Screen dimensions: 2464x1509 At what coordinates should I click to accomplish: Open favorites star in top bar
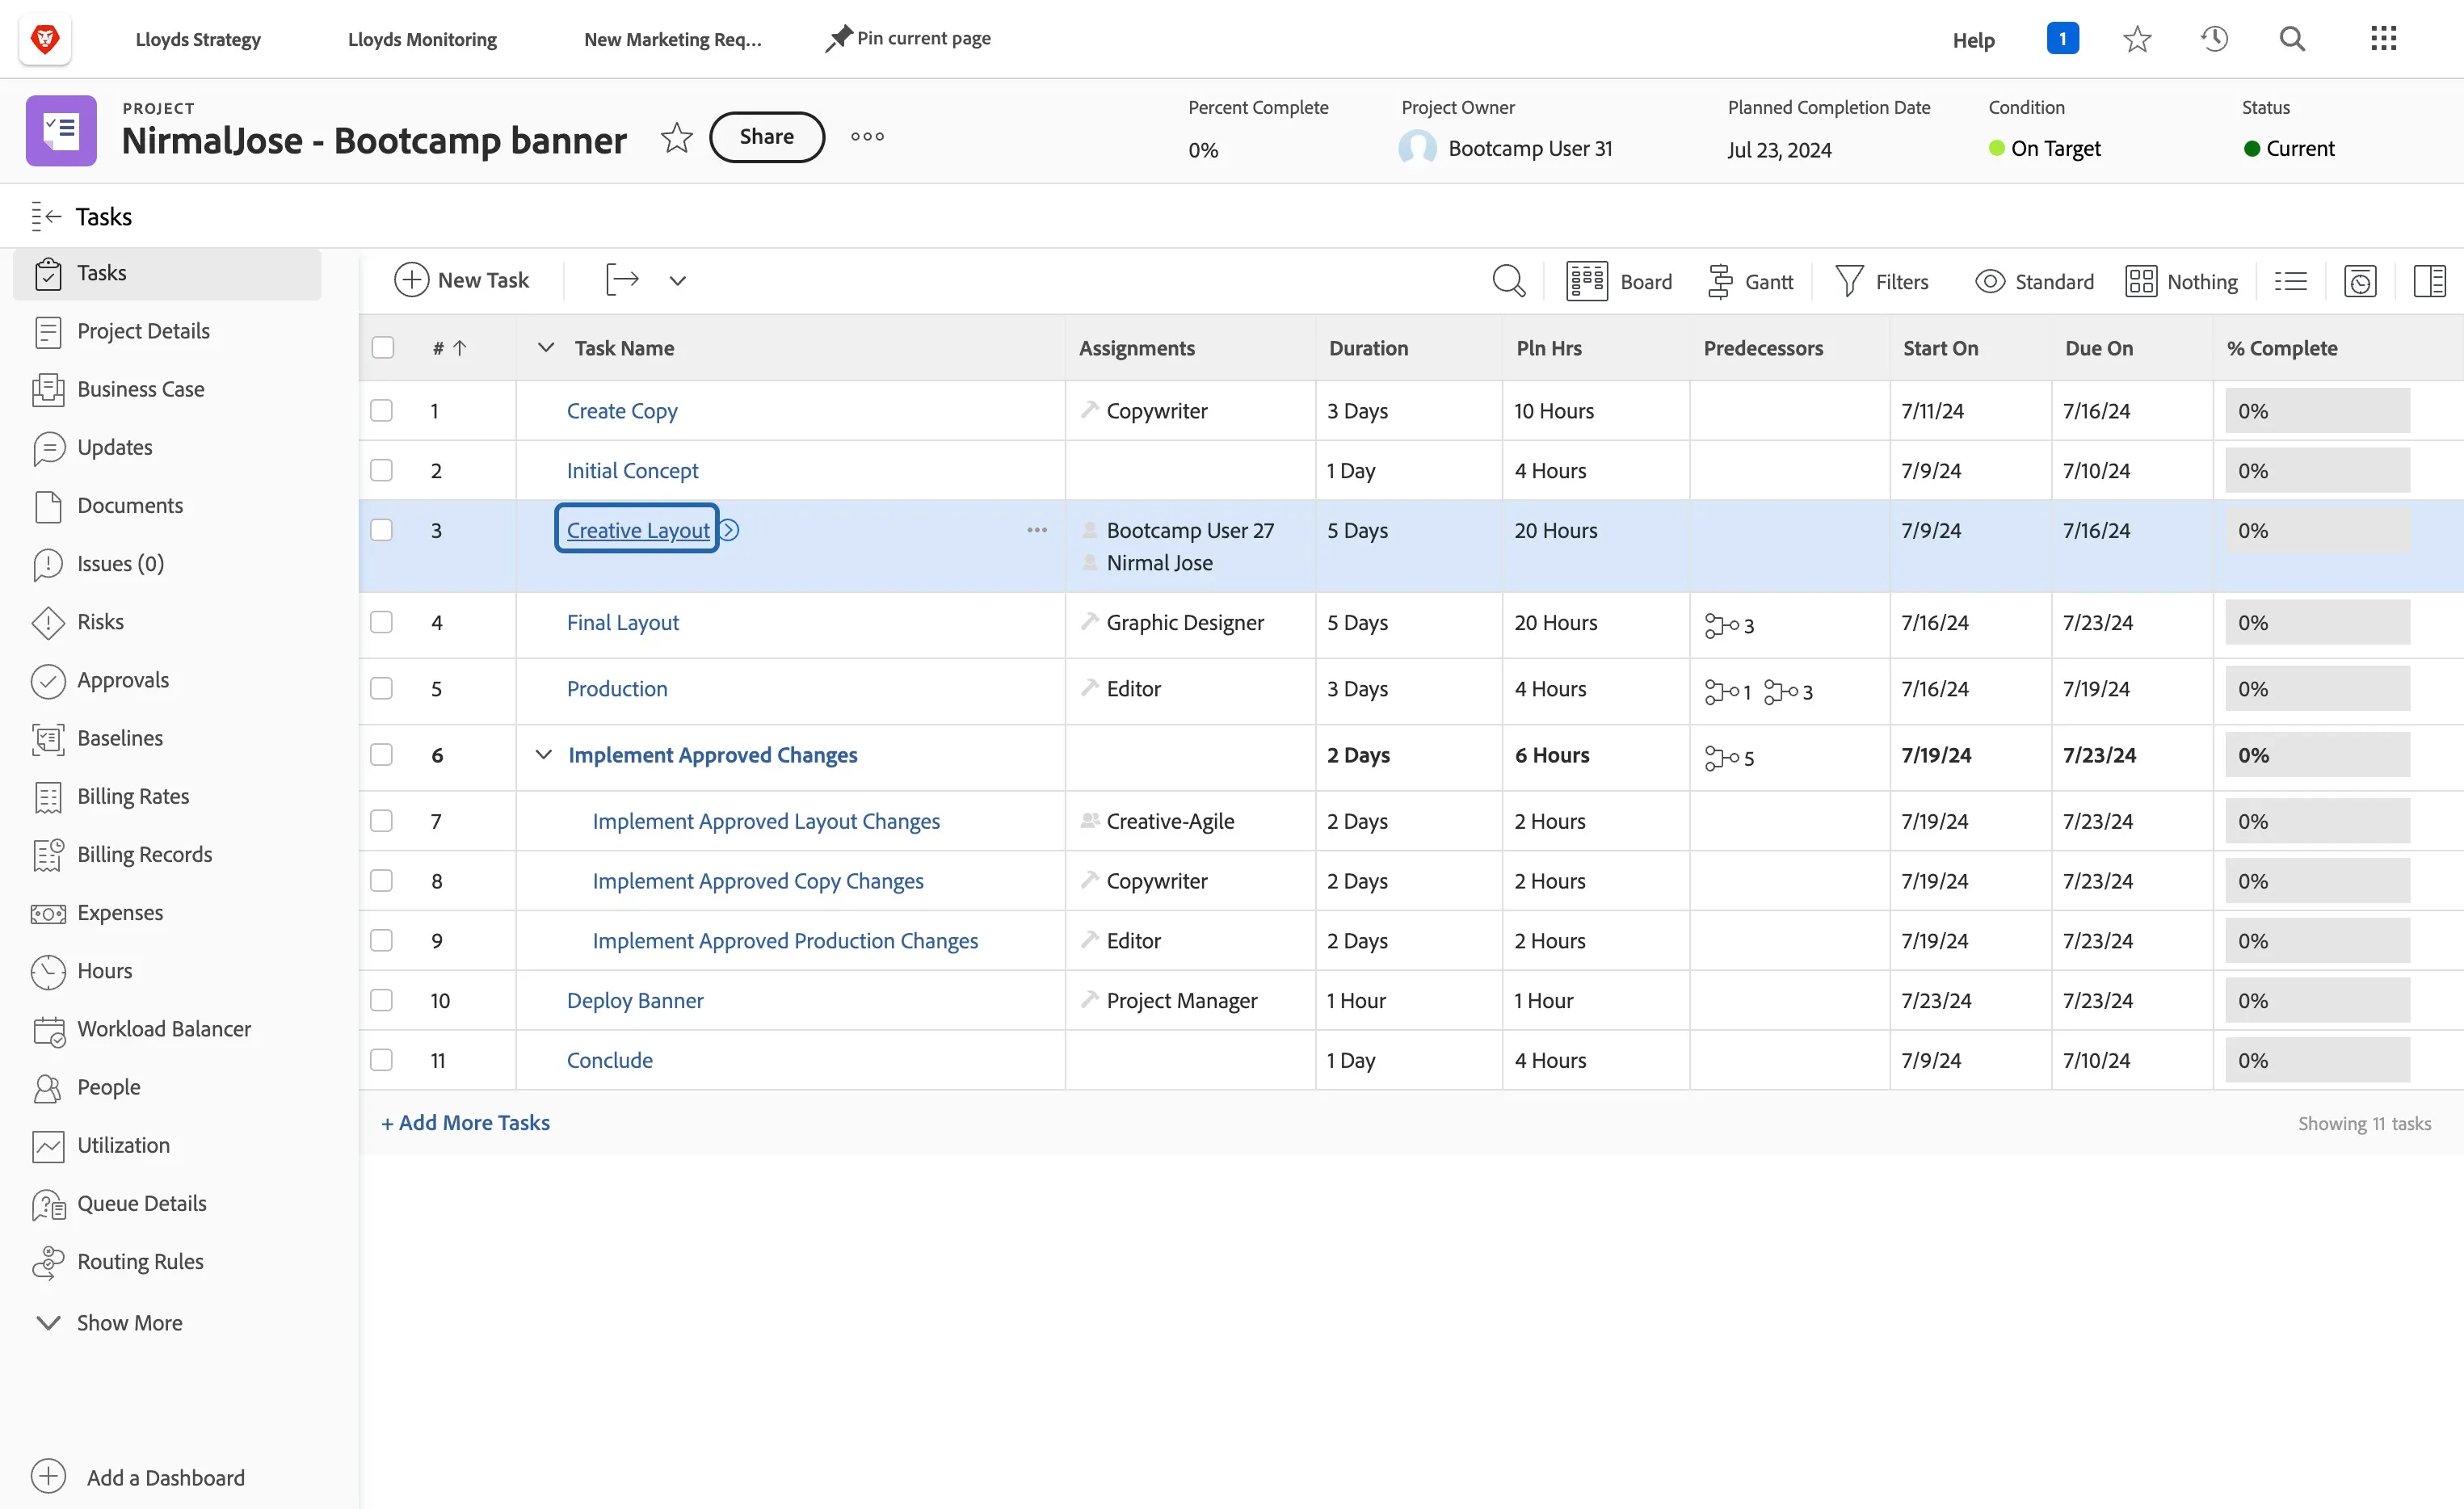pos(2137,39)
